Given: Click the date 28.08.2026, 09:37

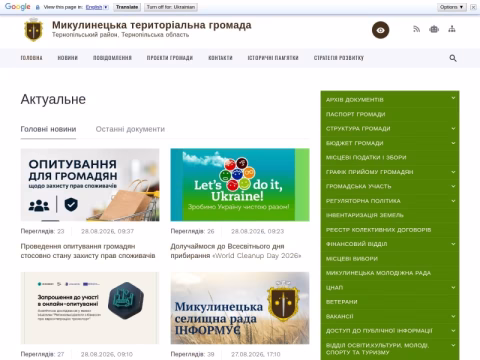Looking at the screenshot, I should (x=107, y=231).
